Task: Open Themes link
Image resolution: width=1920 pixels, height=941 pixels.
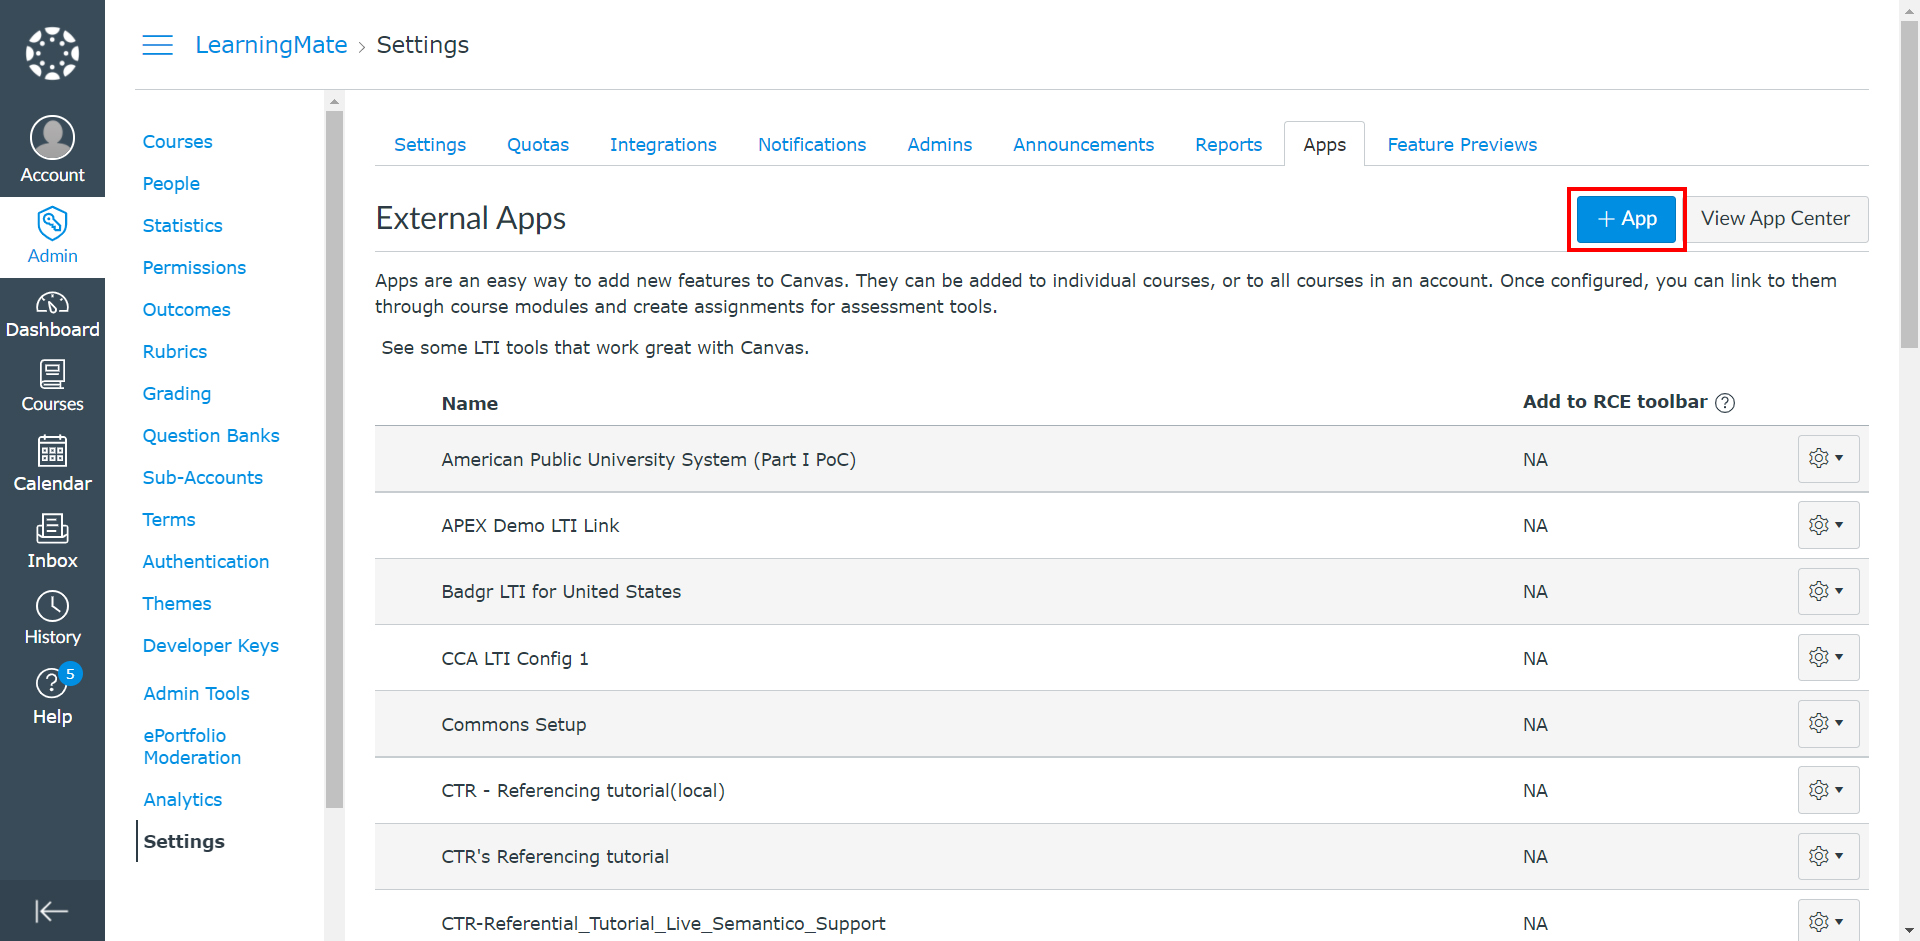Action: (177, 604)
